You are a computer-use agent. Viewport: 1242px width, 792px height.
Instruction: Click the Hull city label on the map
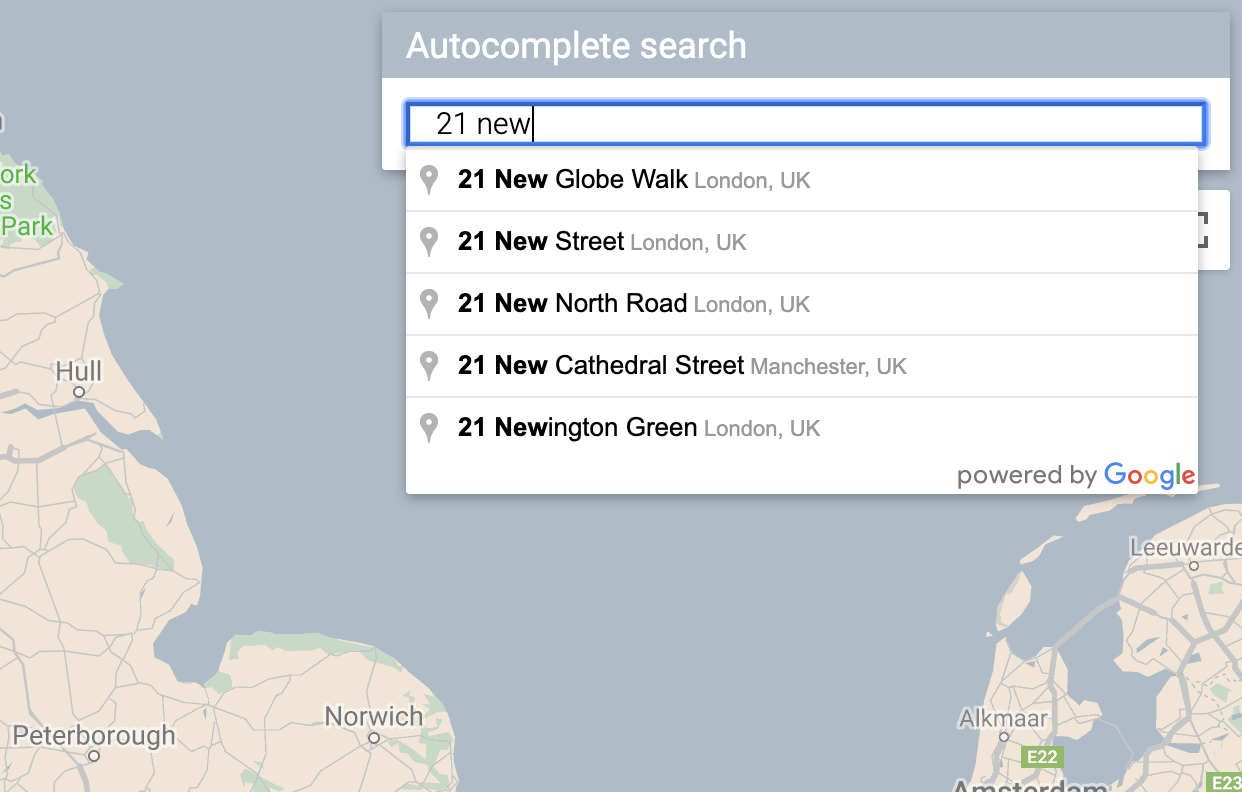(78, 372)
